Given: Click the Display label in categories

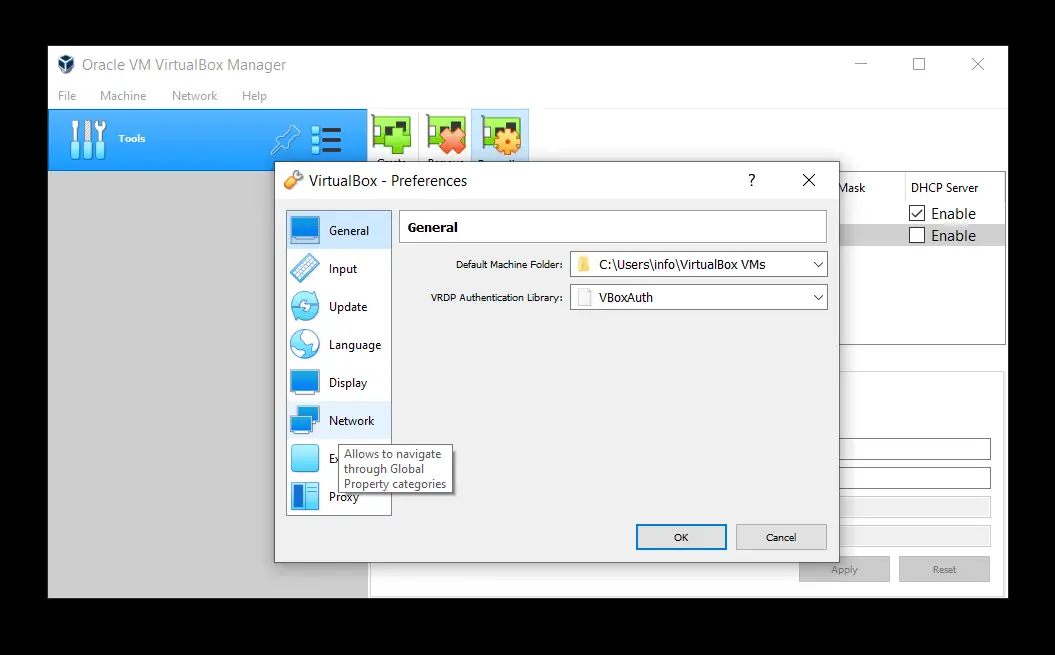Looking at the screenshot, I should tap(348, 382).
